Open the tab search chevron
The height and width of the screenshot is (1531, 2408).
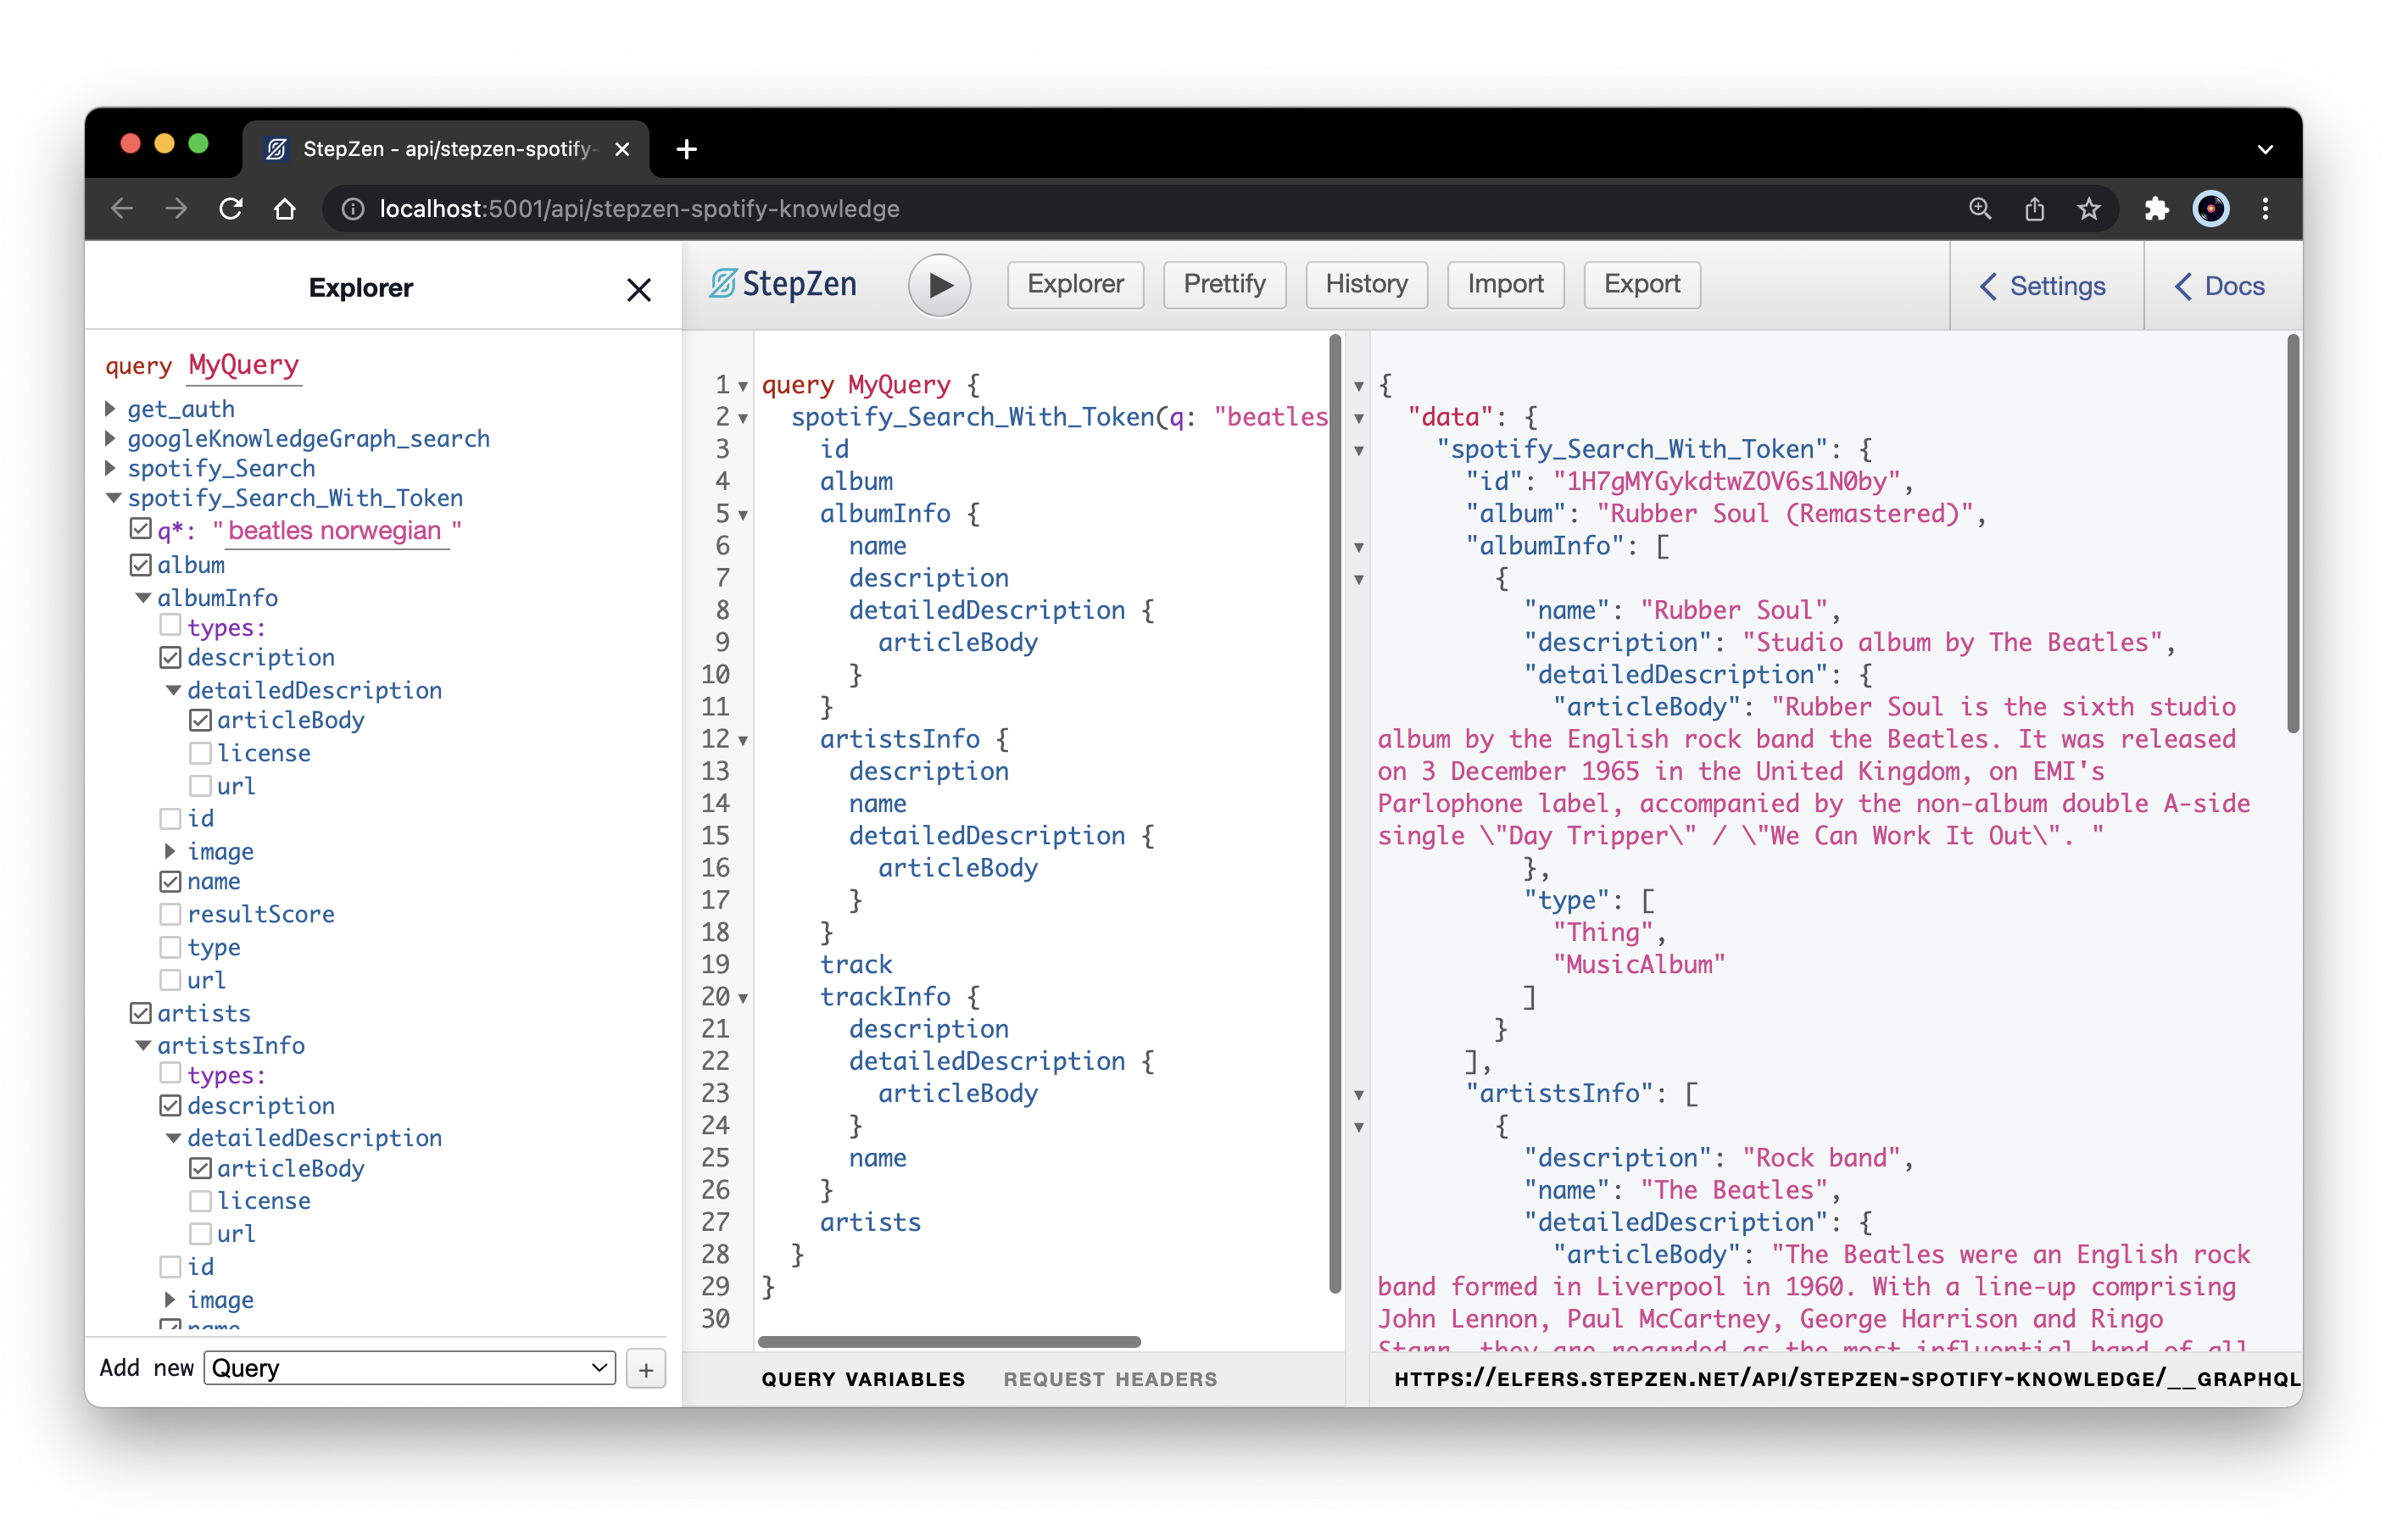[x=2265, y=149]
